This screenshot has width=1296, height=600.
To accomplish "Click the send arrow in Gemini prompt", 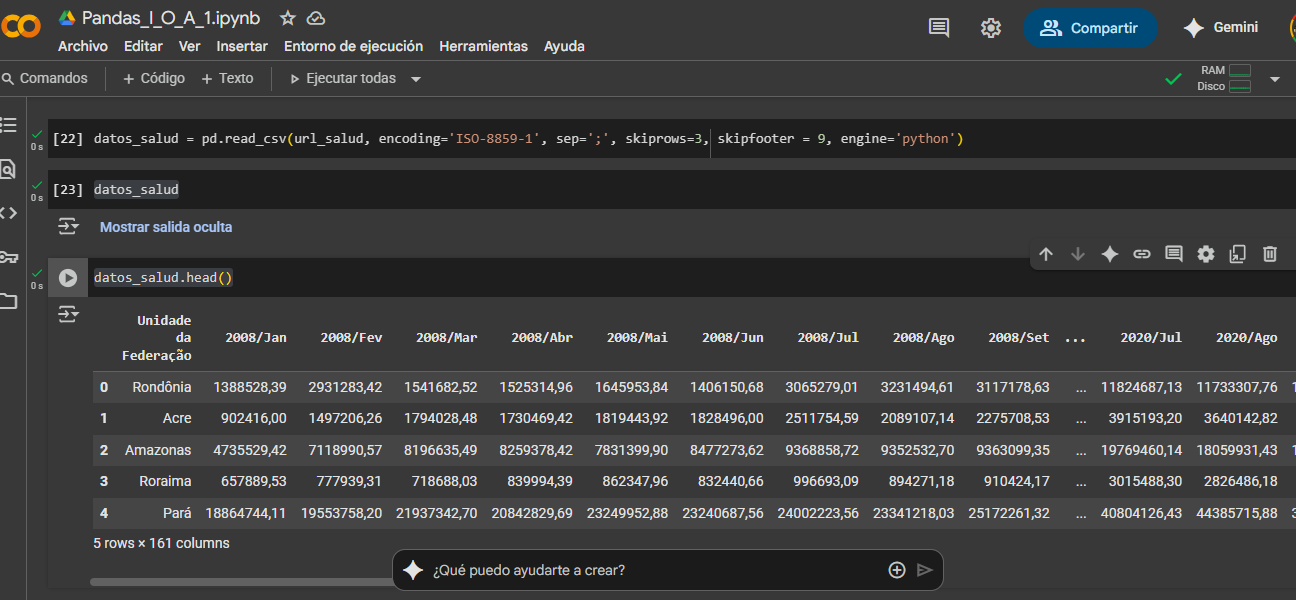I will point(925,570).
